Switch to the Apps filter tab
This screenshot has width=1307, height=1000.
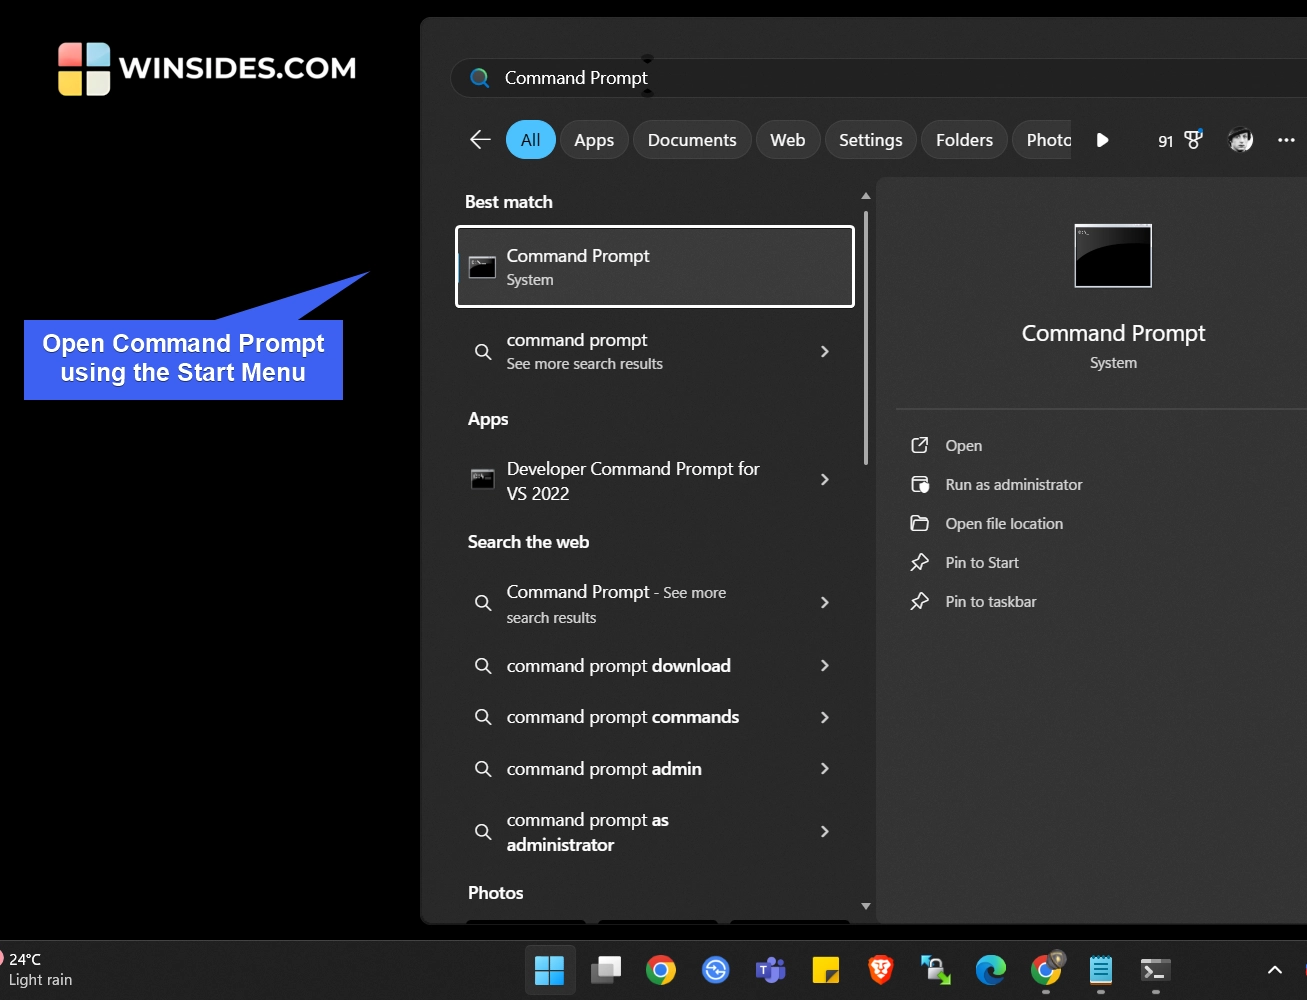[594, 140]
